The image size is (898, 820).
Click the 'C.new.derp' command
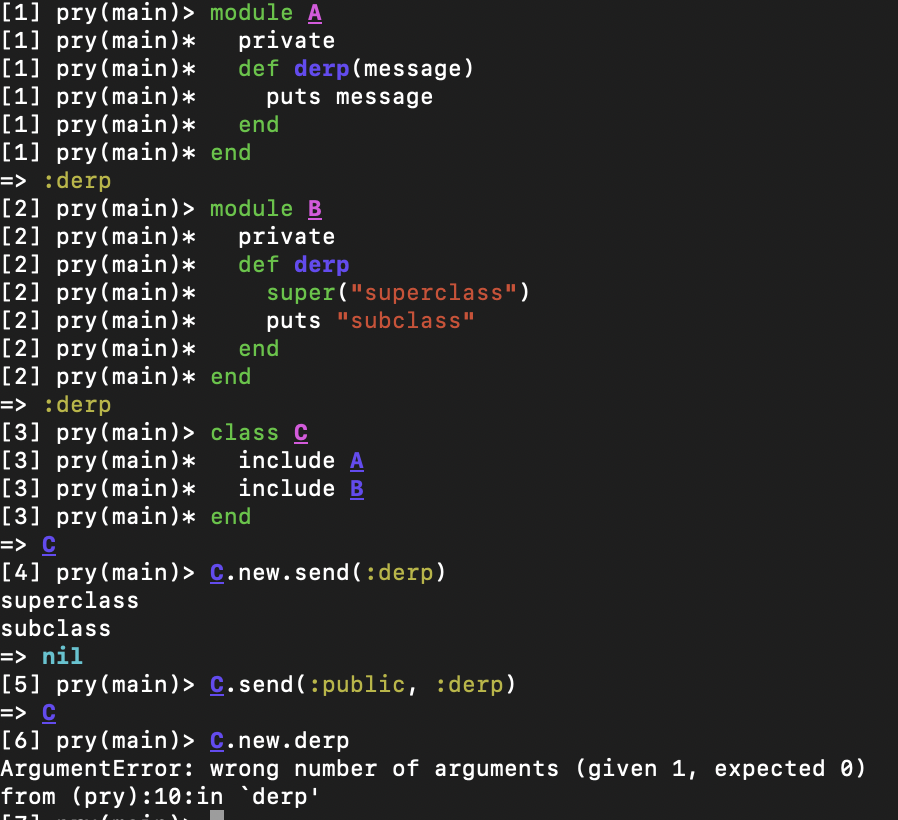(279, 742)
